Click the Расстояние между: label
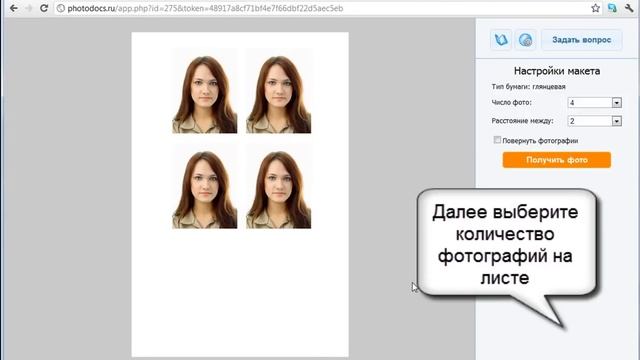Image resolution: width=640 pixels, height=360 pixels. (522, 121)
